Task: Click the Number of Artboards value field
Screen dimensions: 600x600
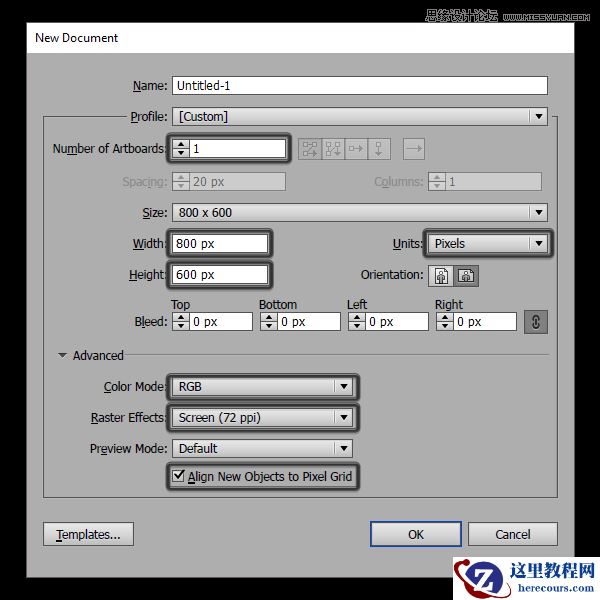Action: 237,148
